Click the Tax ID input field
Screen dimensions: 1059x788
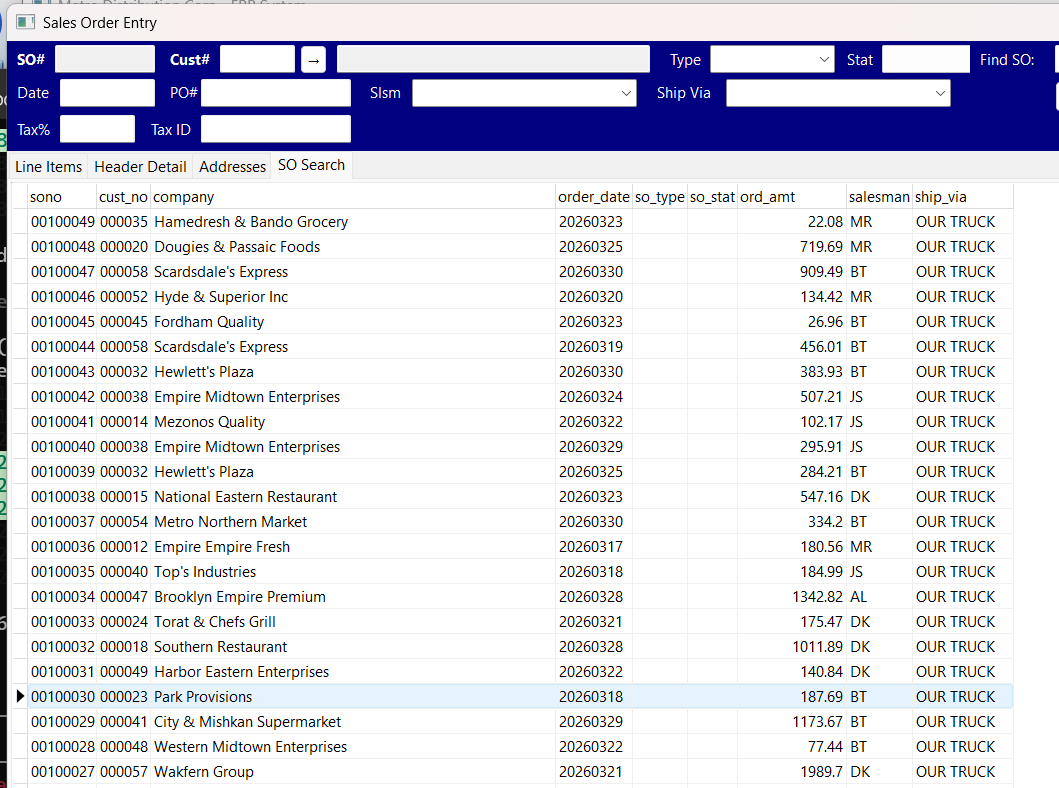point(275,128)
